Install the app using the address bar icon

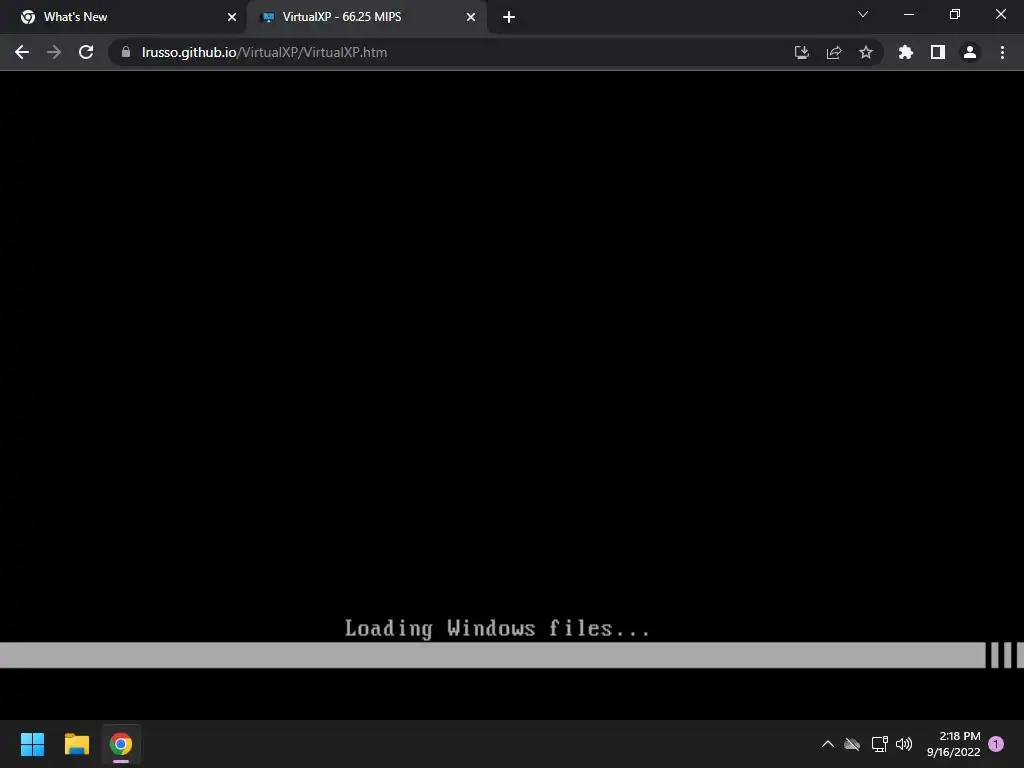pyautogui.click(x=801, y=52)
